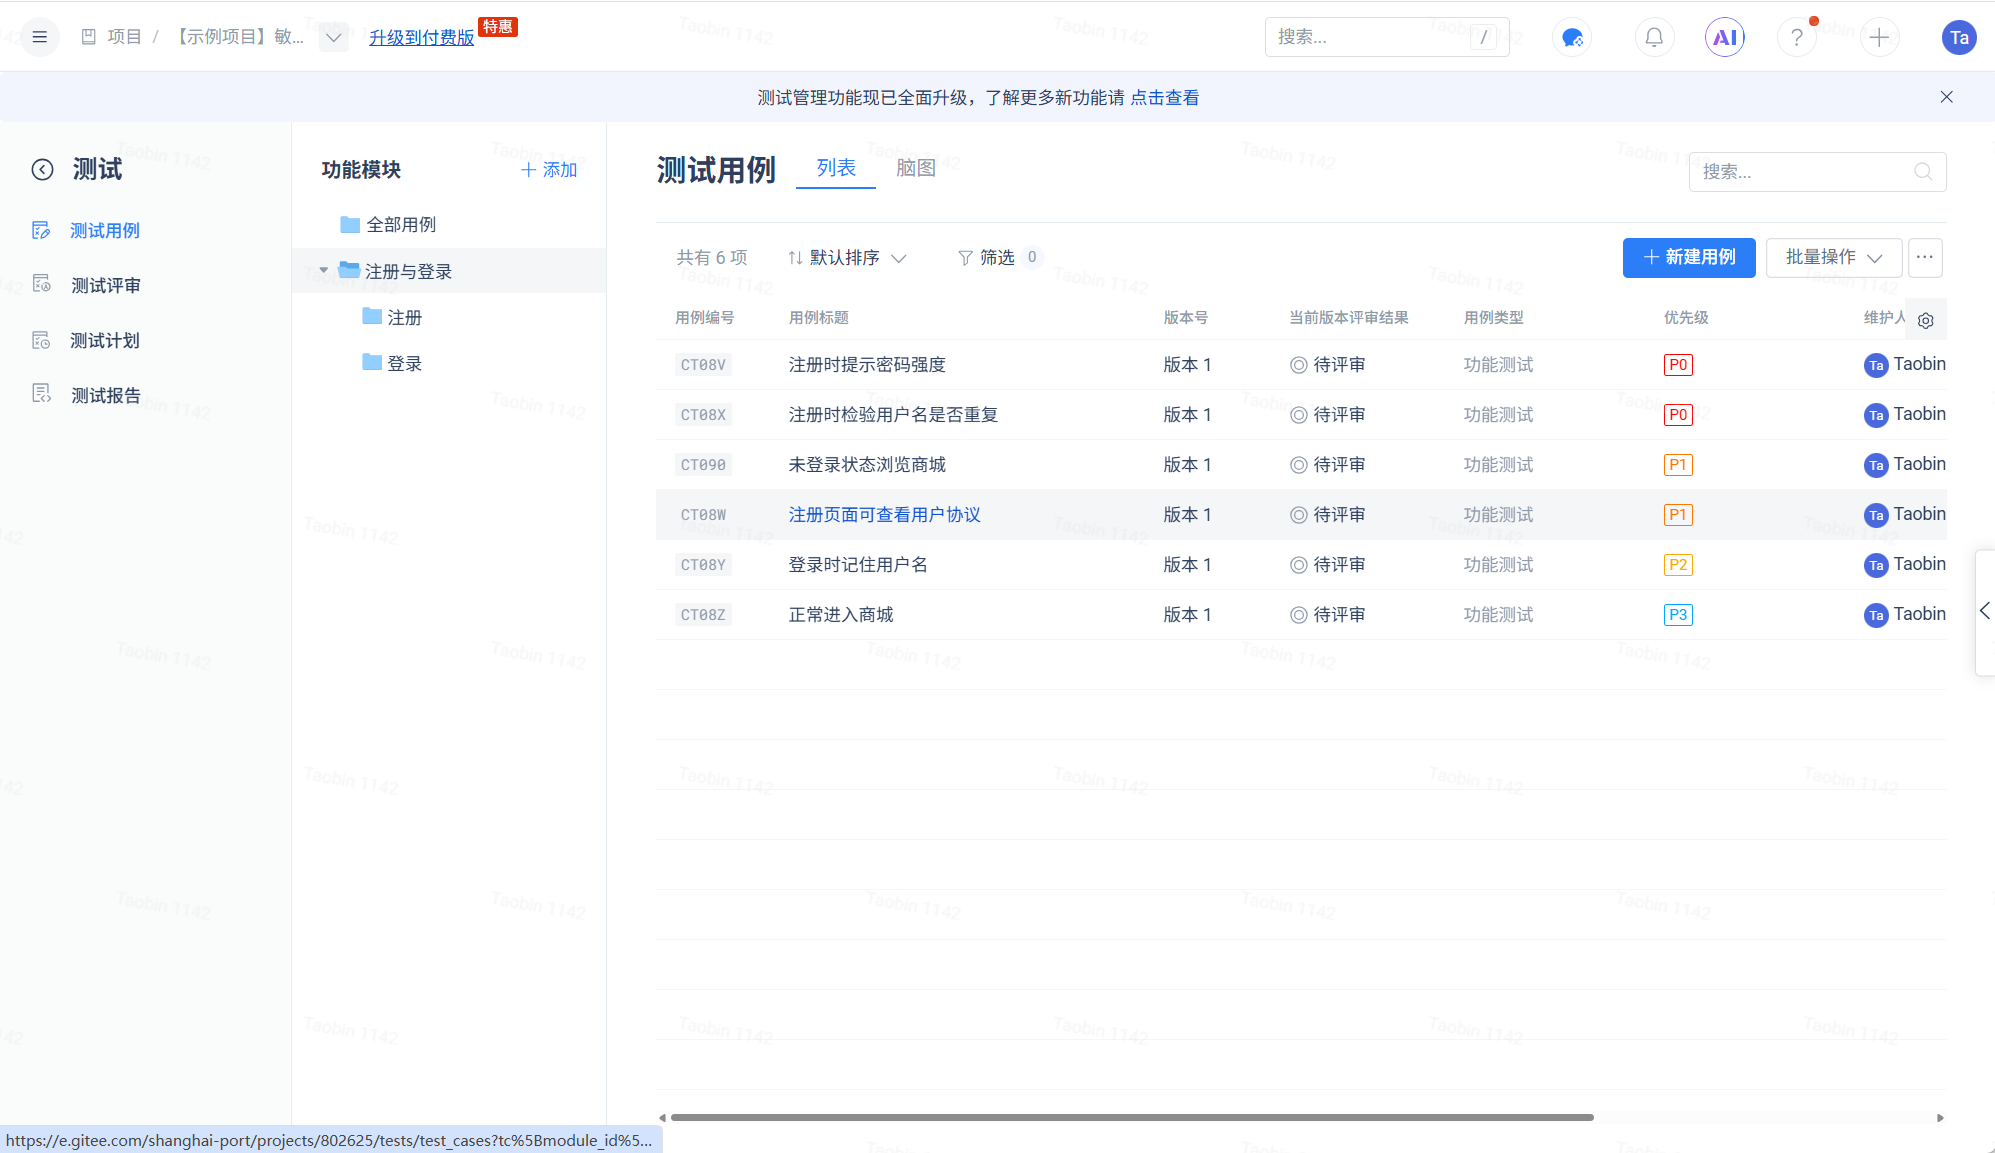The width and height of the screenshot is (1995, 1153).
Task: Click the more actions ellipsis icon
Action: [1924, 257]
